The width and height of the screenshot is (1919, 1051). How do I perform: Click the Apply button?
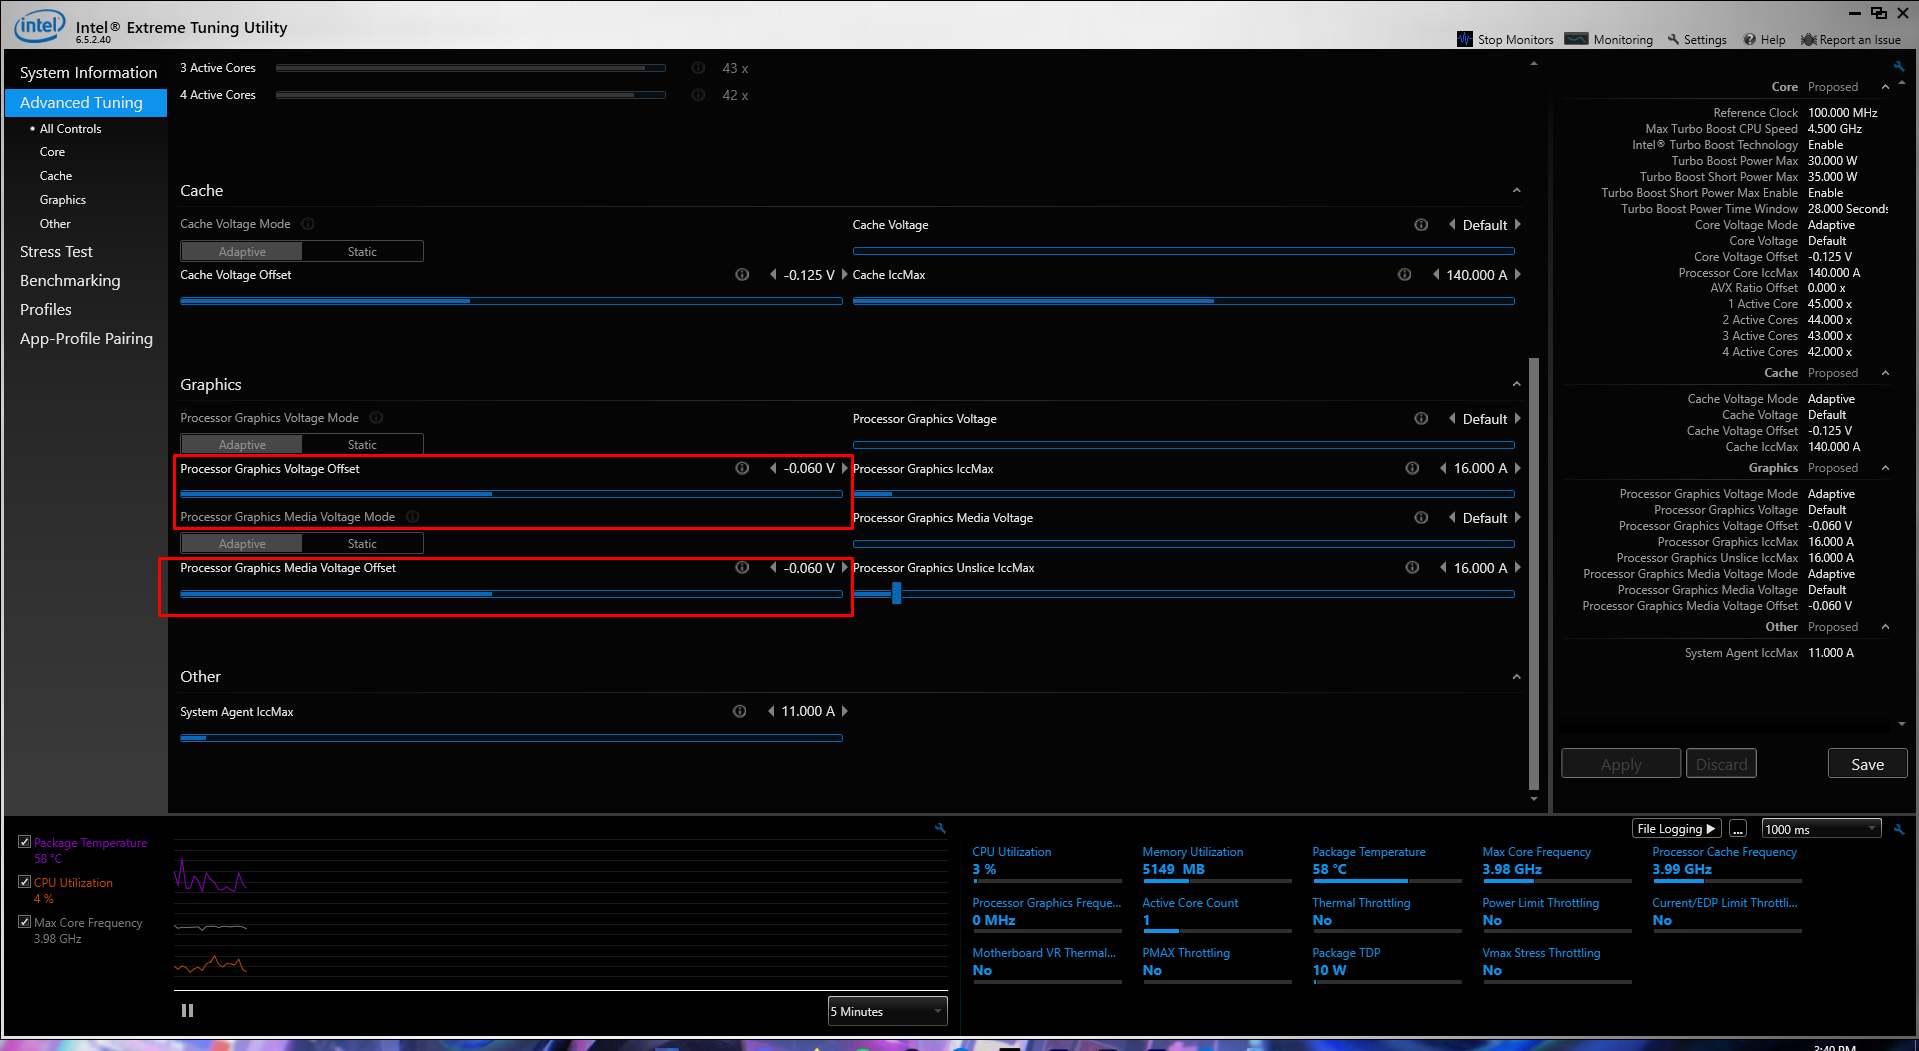click(1621, 764)
